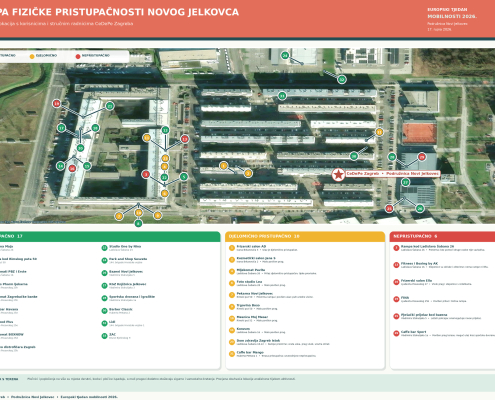Select orange map marker 31
This screenshot has height=400, width=495.
pyautogui.click(x=379, y=132)
